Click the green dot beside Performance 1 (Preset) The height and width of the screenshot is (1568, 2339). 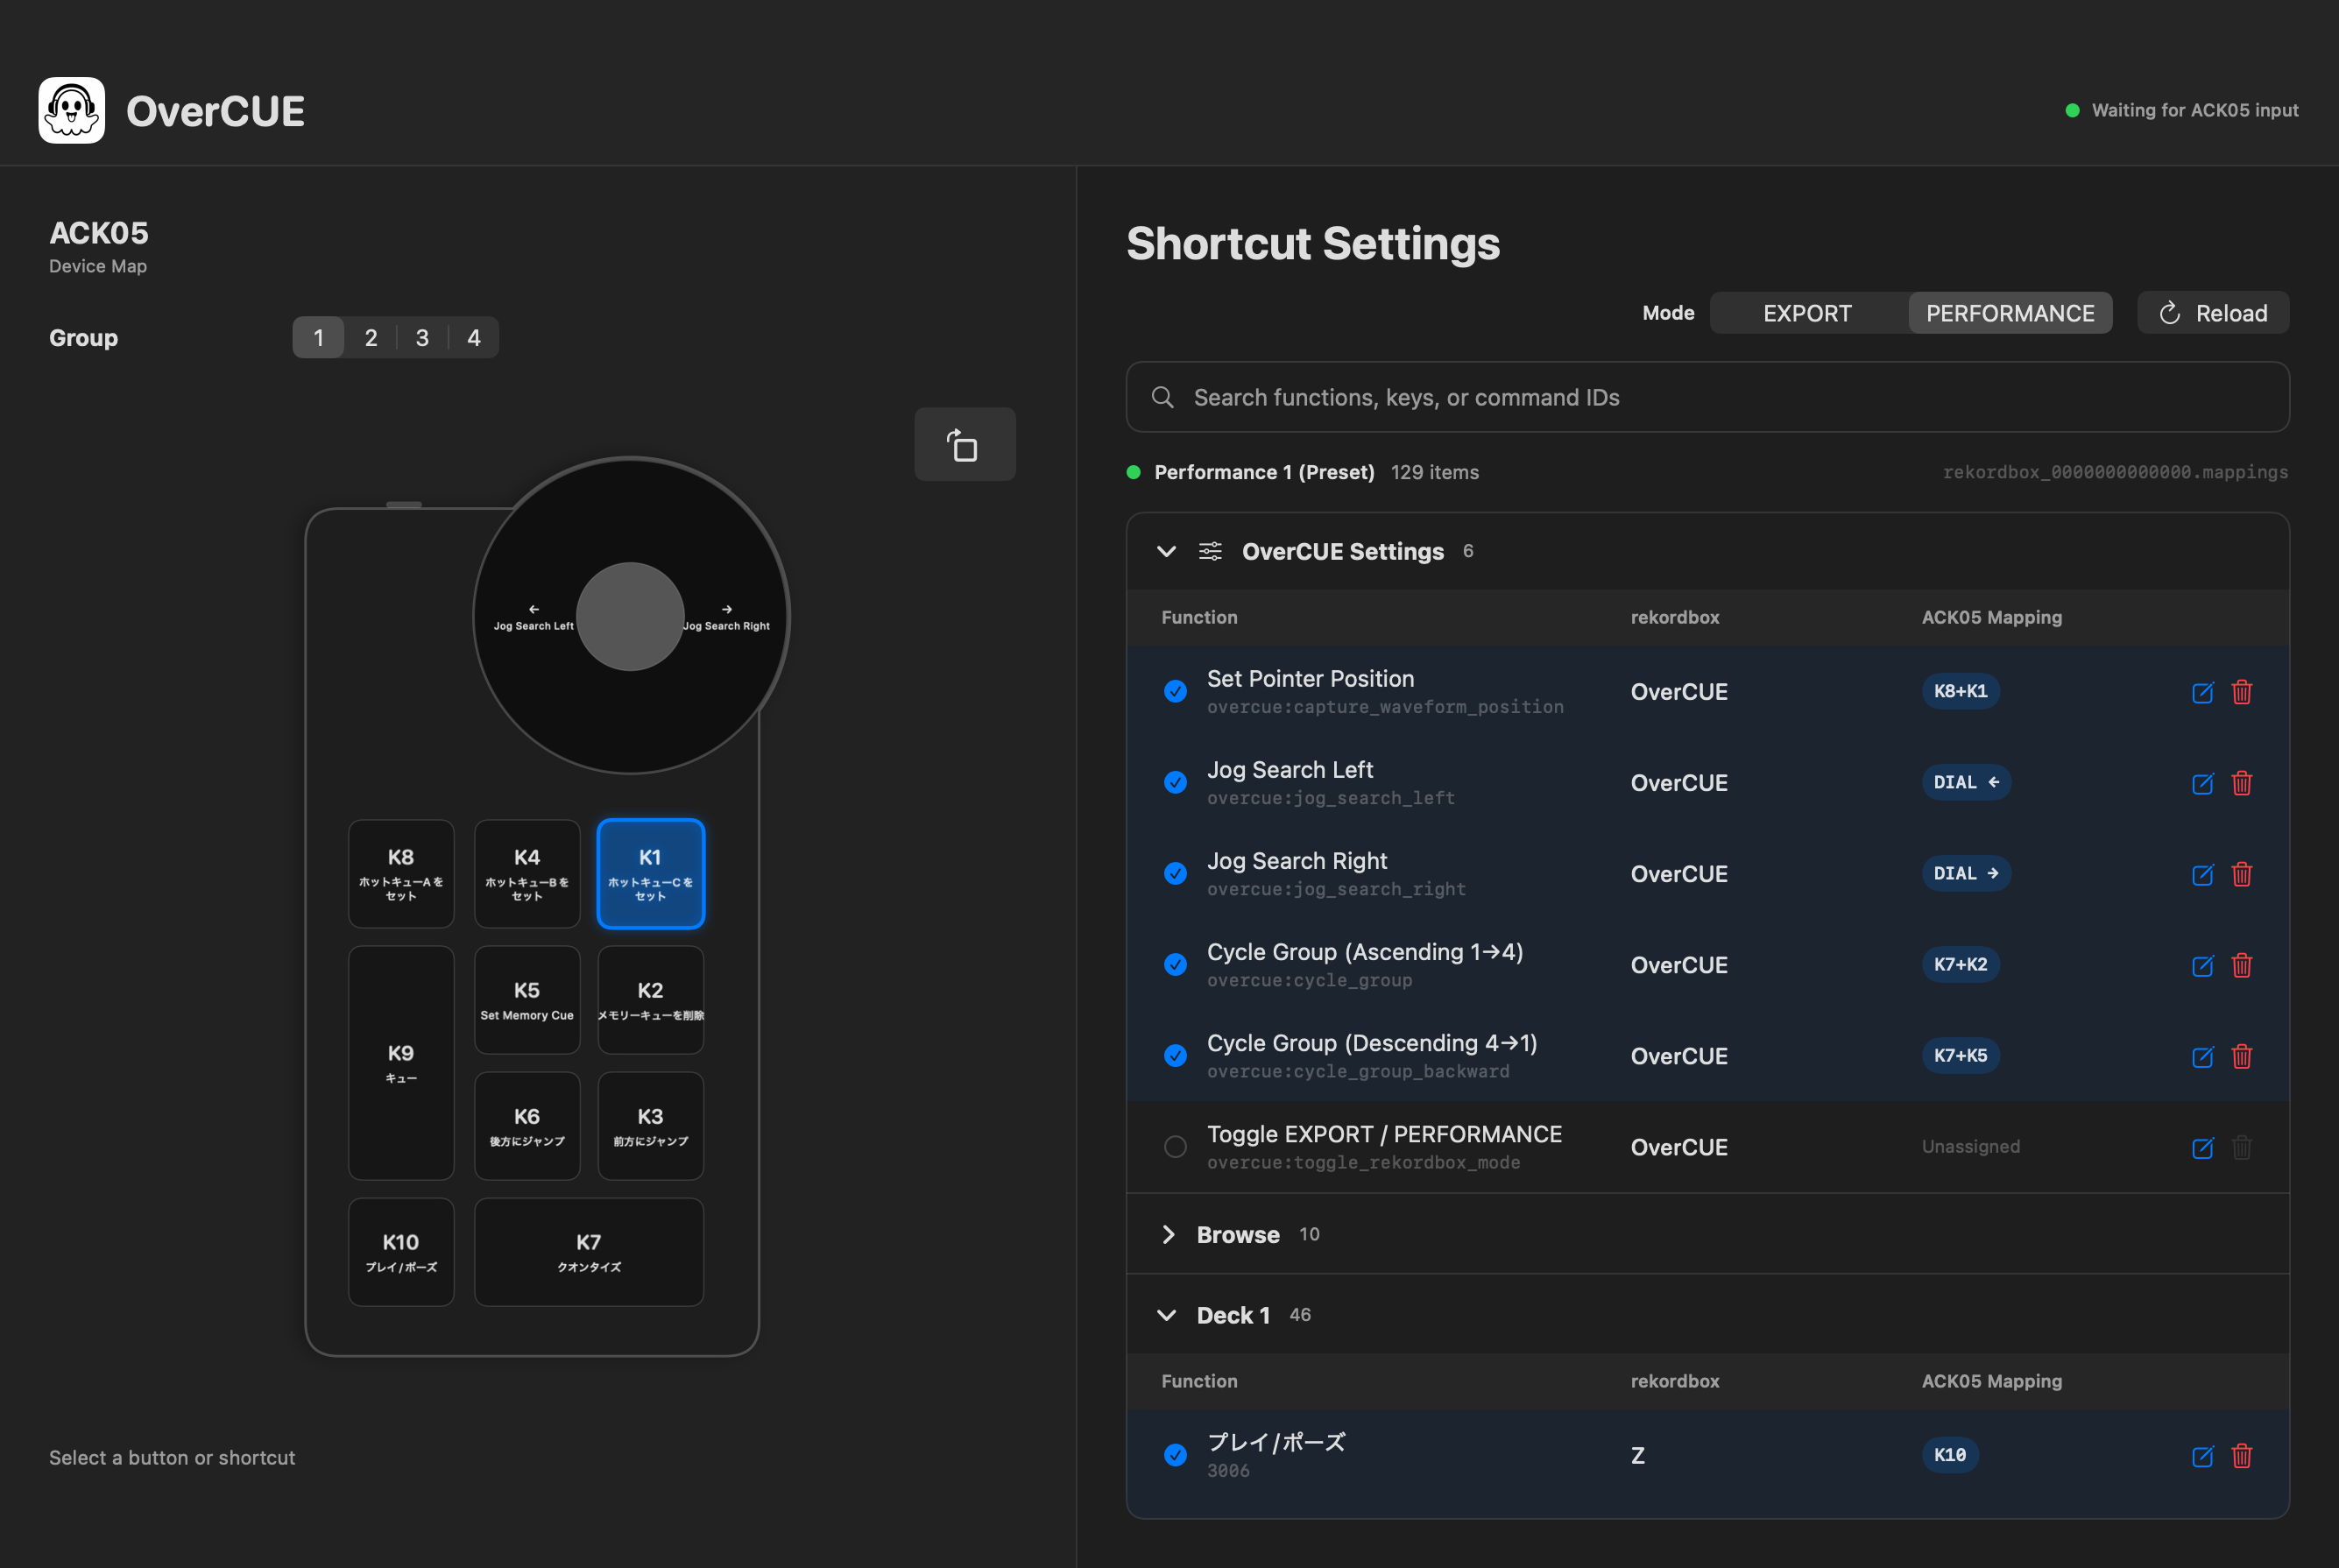[1133, 472]
